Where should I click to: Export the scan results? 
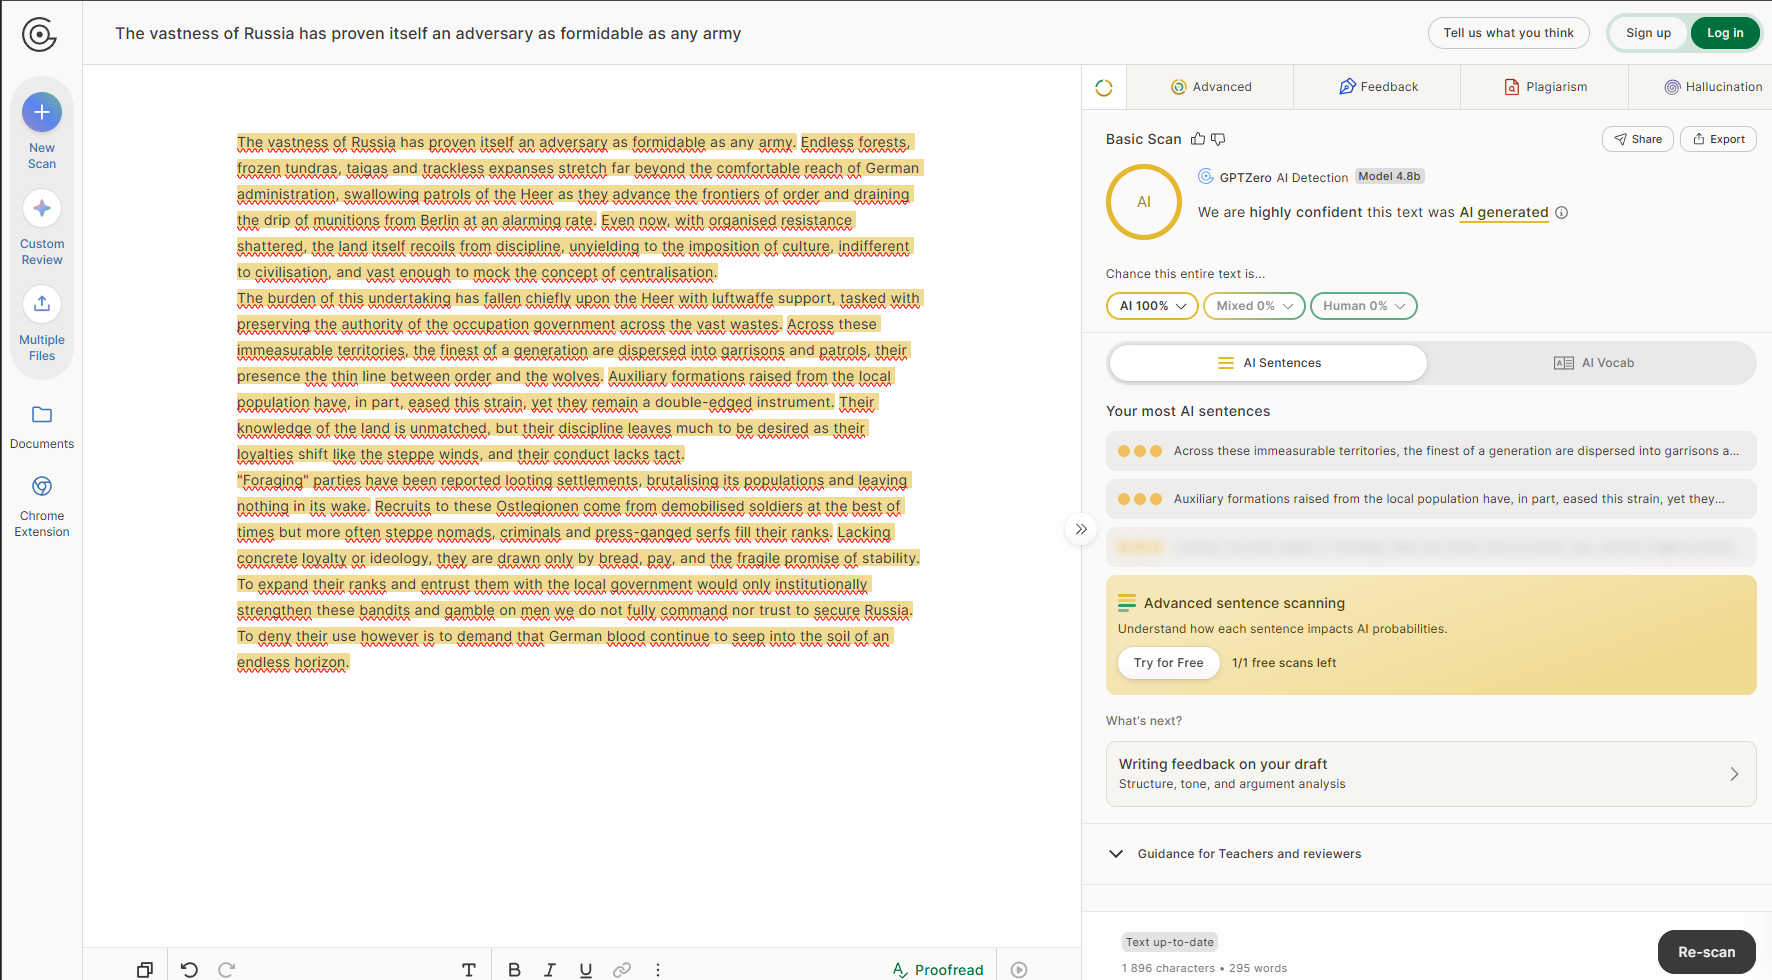(x=1718, y=139)
